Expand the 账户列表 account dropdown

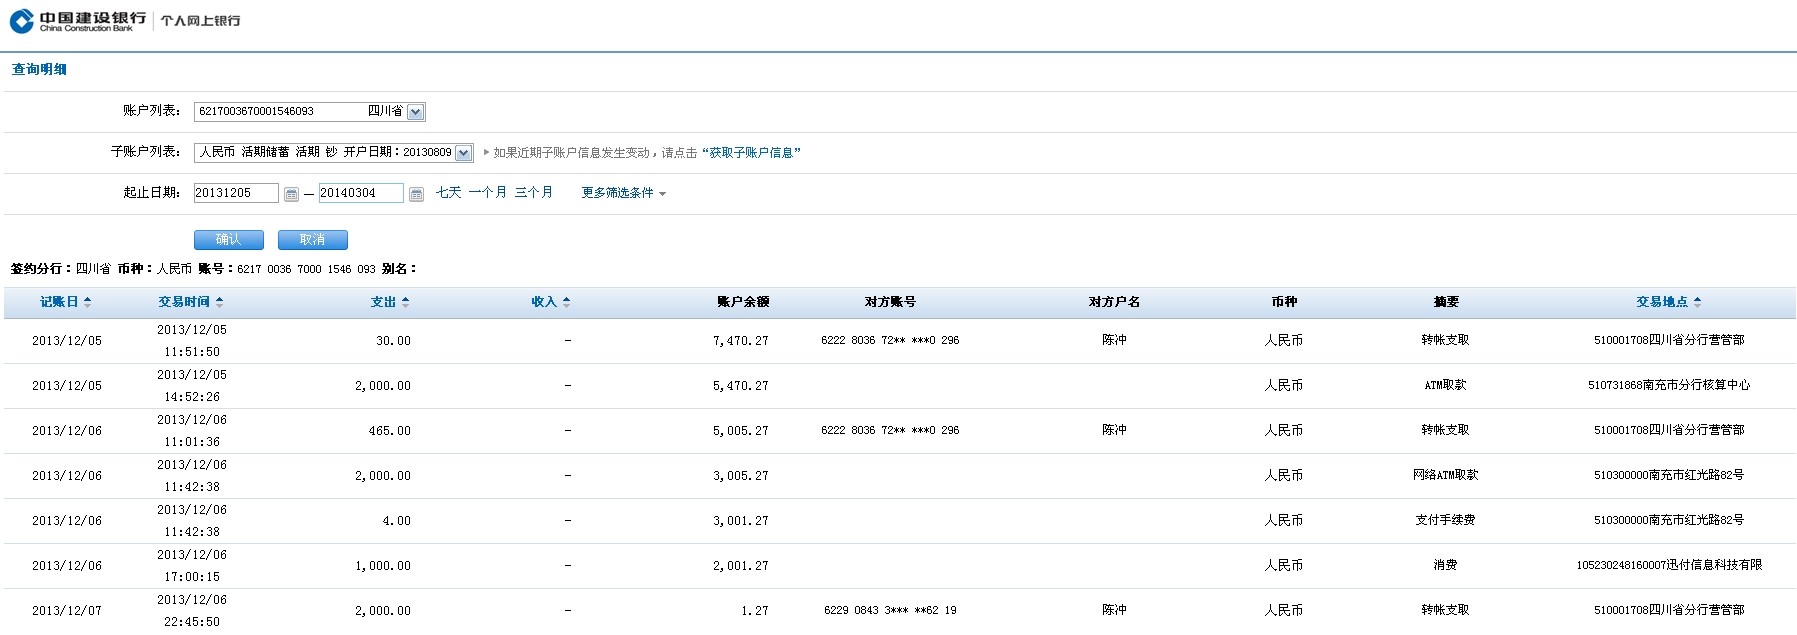(416, 112)
